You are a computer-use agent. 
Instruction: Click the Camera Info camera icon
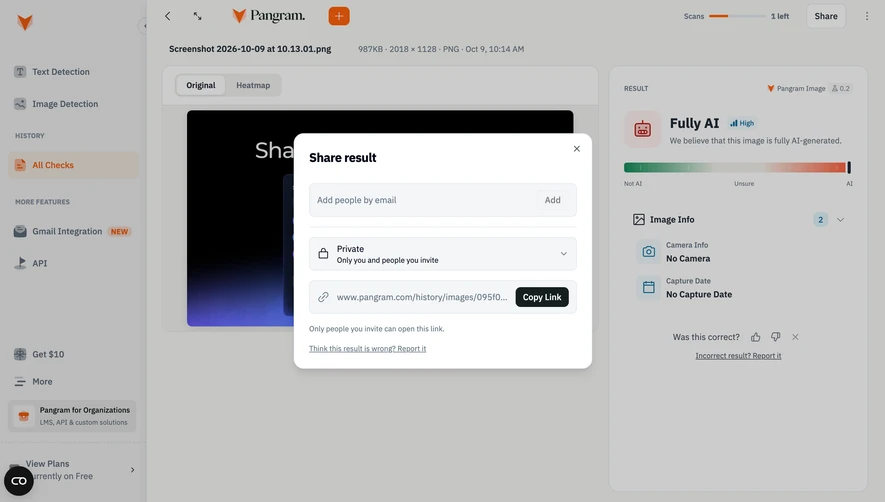[x=649, y=252]
